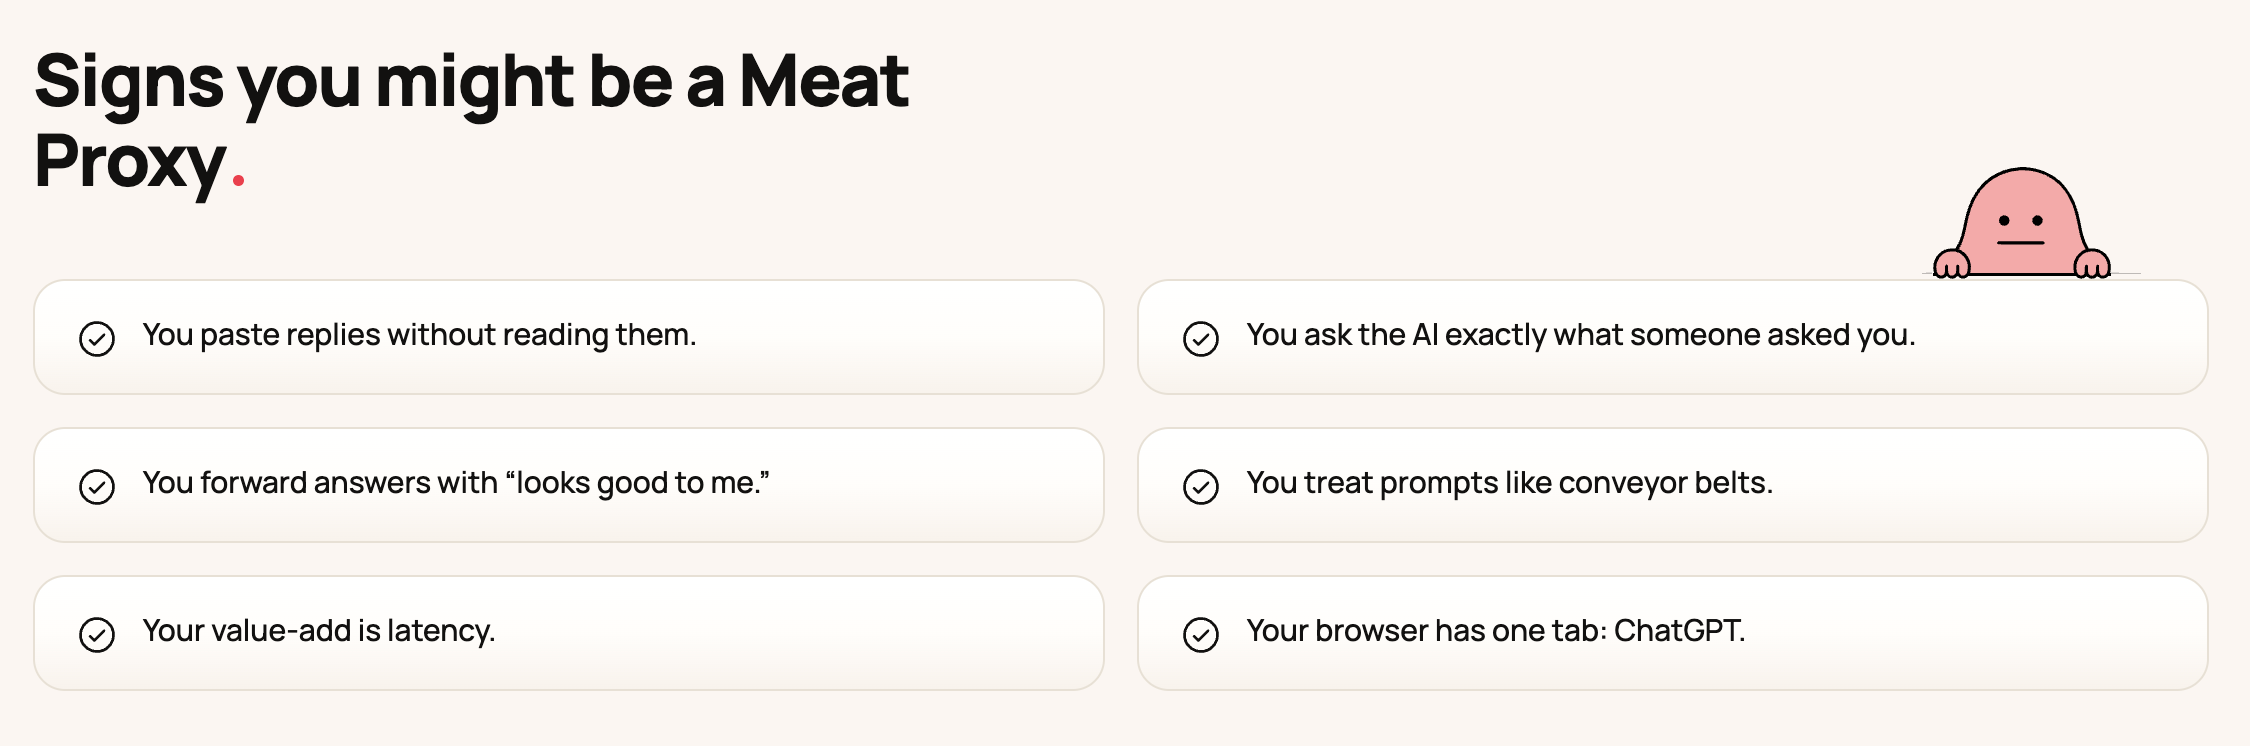Click the quoted phrase "looks good to me."
Screen dimensions: 2250x746
pos(638,483)
